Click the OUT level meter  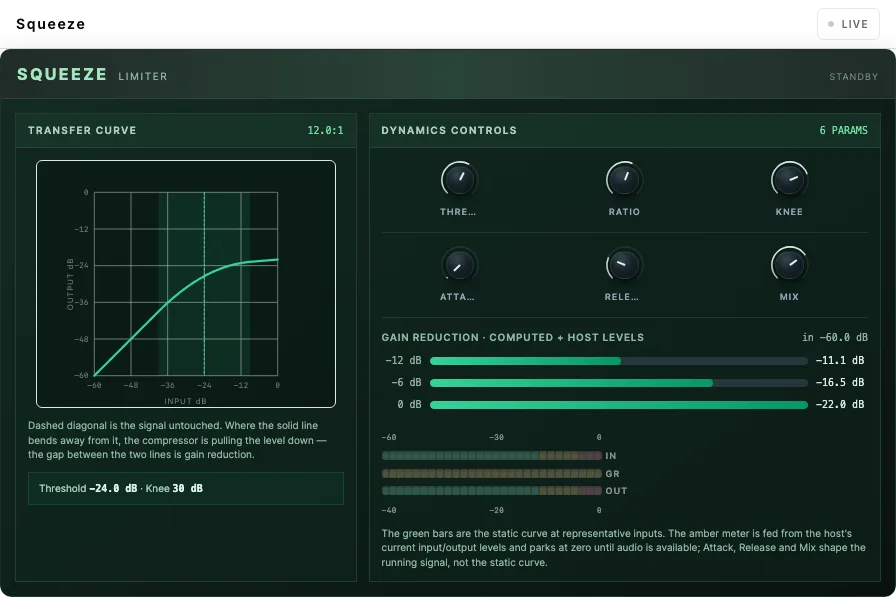coord(491,491)
